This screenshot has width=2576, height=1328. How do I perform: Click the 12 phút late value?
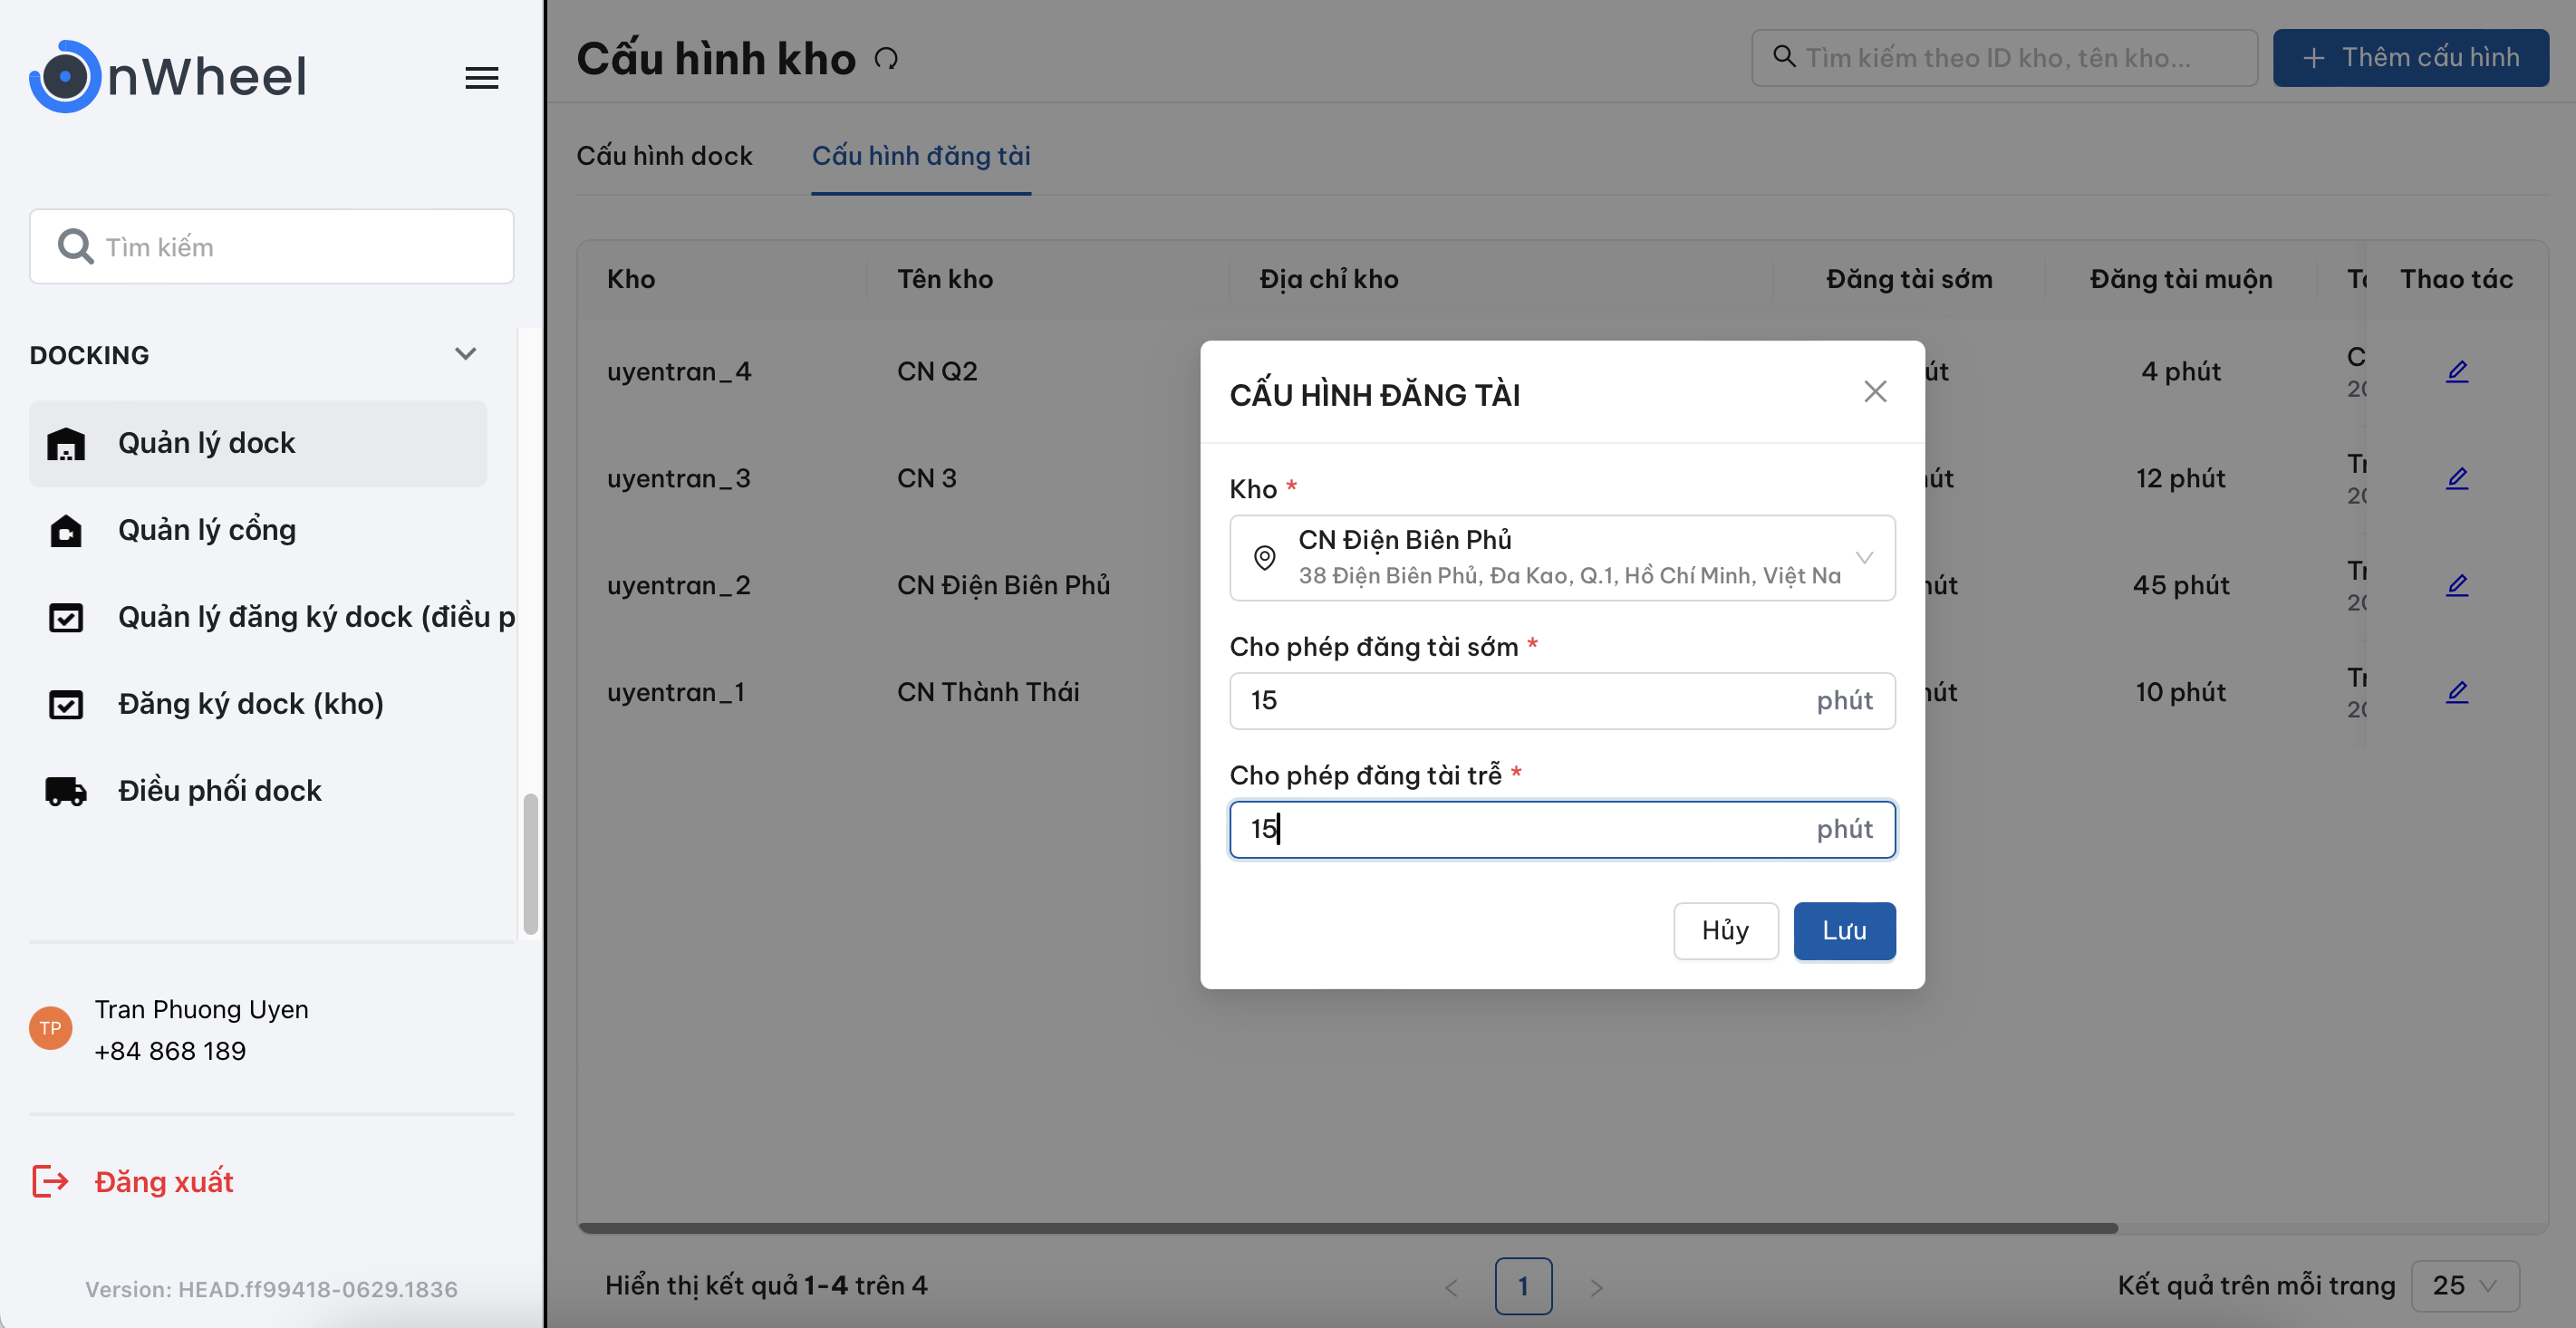(2181, 479)
